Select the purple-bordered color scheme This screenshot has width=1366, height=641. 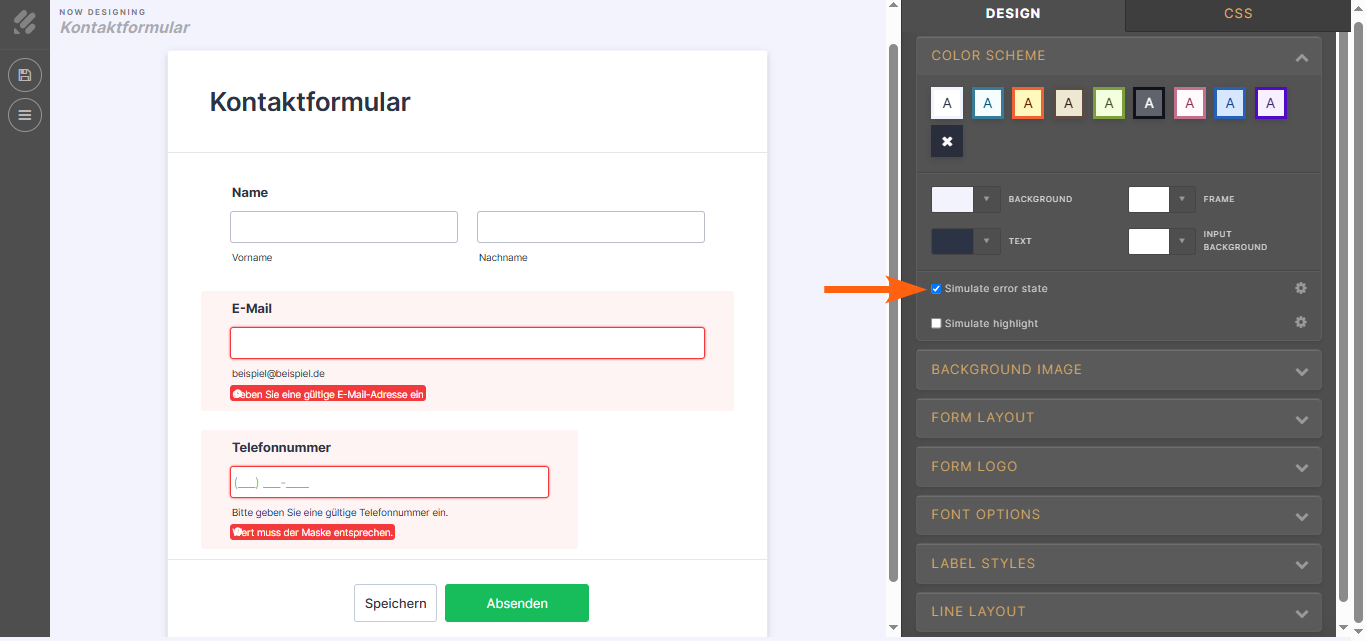coord(1271,102)
